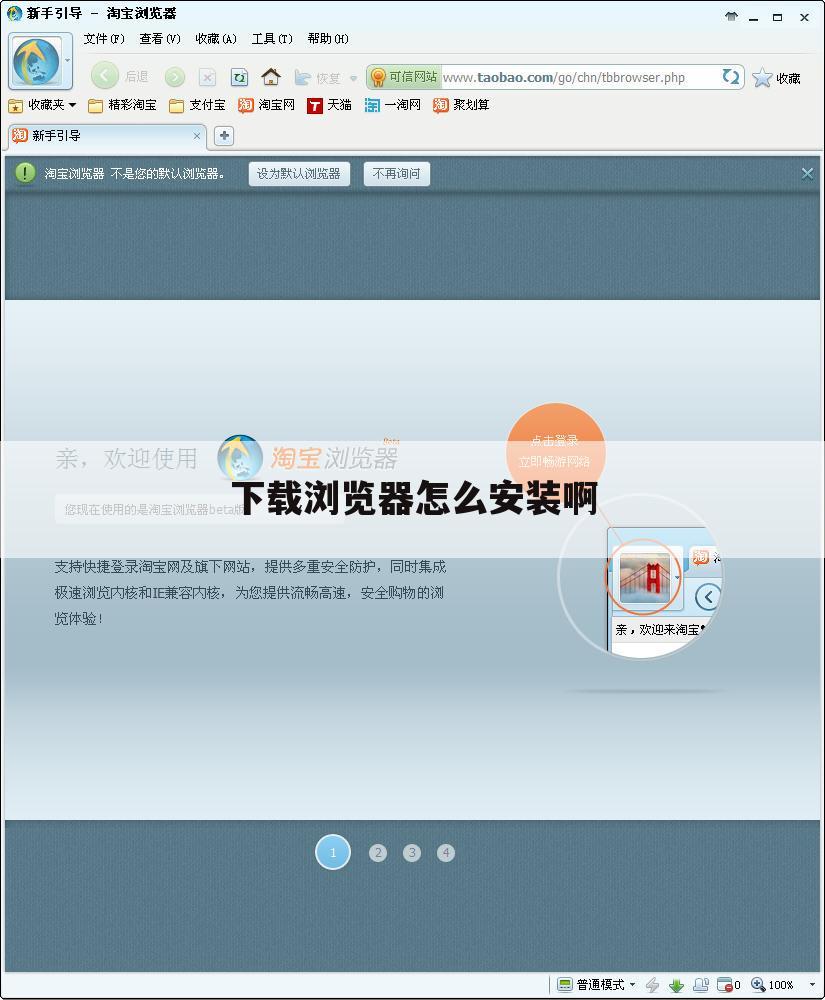Click 不再询问 button
The height and width of the screenshot is (1000, 825).
pos(397,173)
